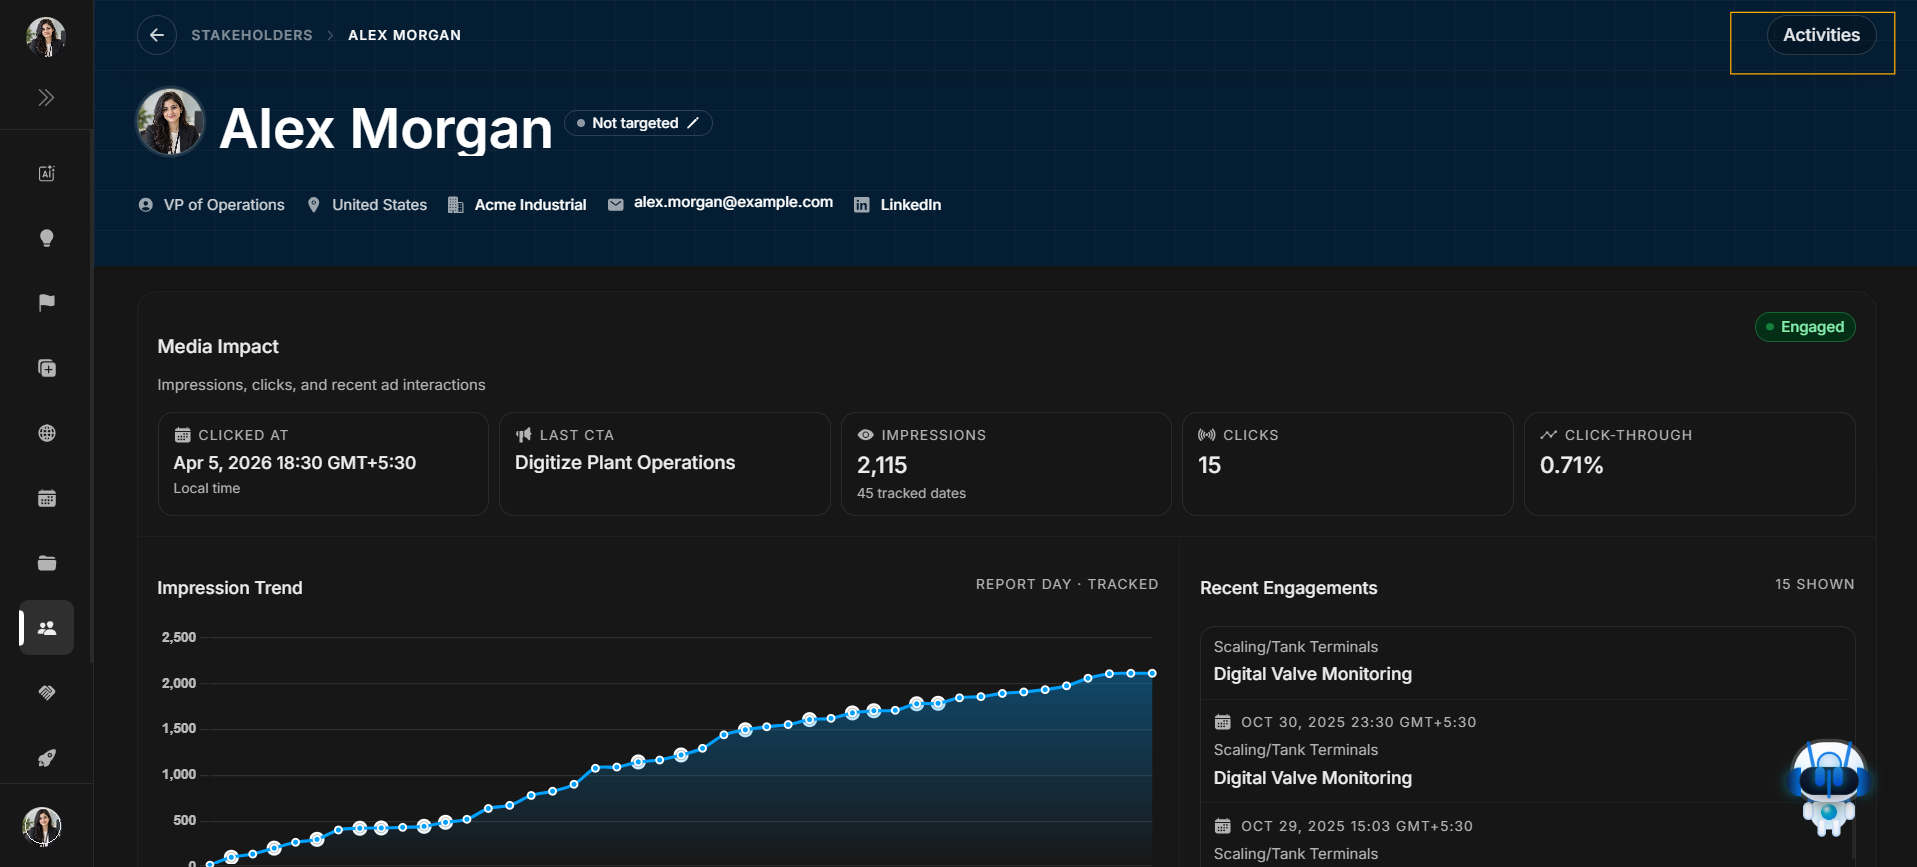
Task: Open the rocket icon in sidebar
Action: coord(46,758)
